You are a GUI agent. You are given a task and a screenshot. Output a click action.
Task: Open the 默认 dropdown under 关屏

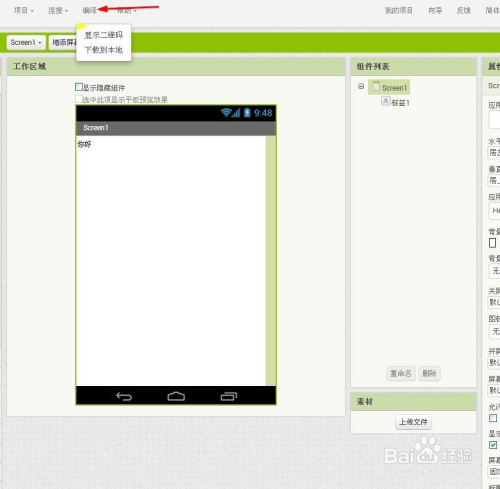494,302
